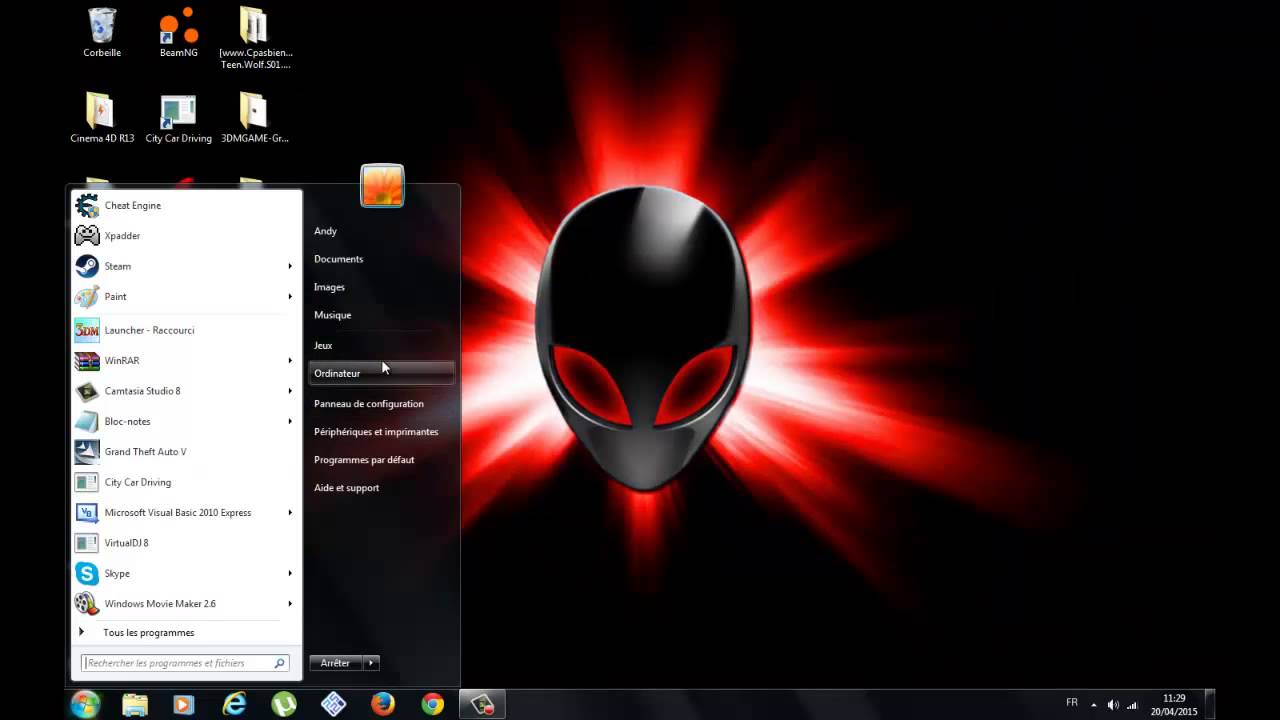Viewport: 1280px width, 720px height.
Task: Expand Skype jump list arrow
Action: pyautogui.click(x=290, y=574)
